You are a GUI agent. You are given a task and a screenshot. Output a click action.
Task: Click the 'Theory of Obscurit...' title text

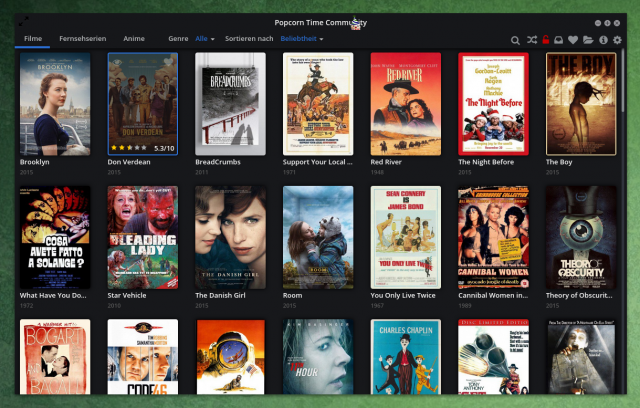click(x=579, y=295)
